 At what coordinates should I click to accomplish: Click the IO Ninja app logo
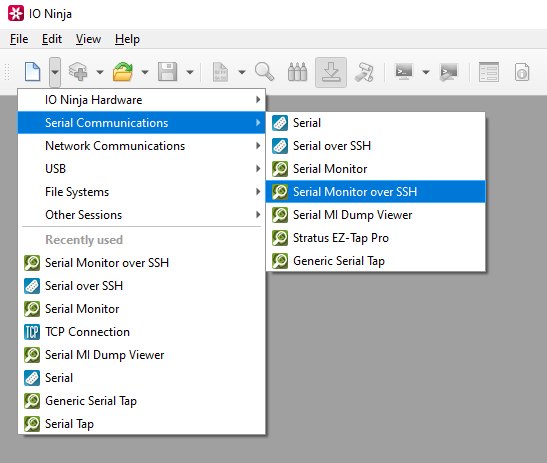[16, 14]
